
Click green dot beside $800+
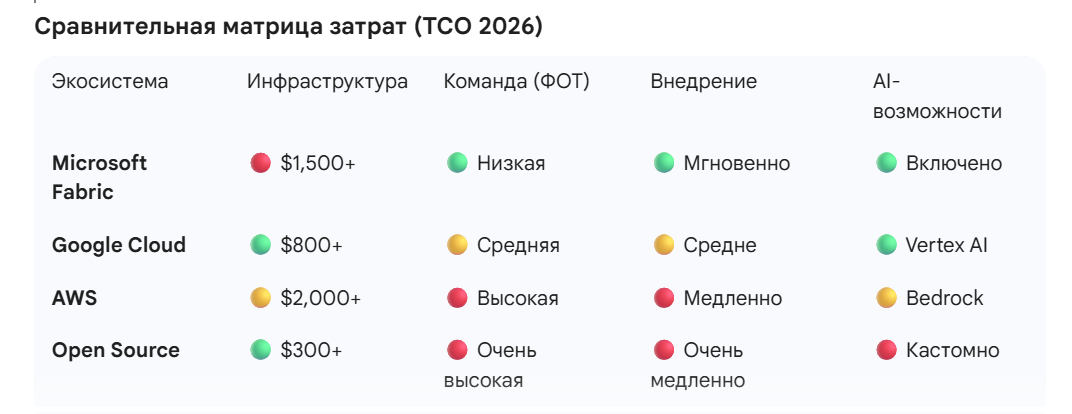(x=260, y=245)
